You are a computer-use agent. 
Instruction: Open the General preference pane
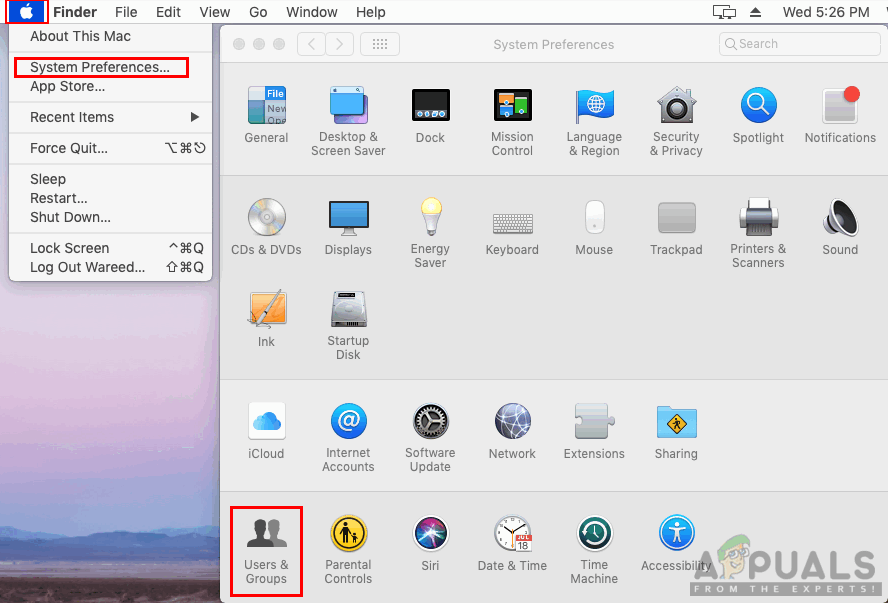[266, 115]
